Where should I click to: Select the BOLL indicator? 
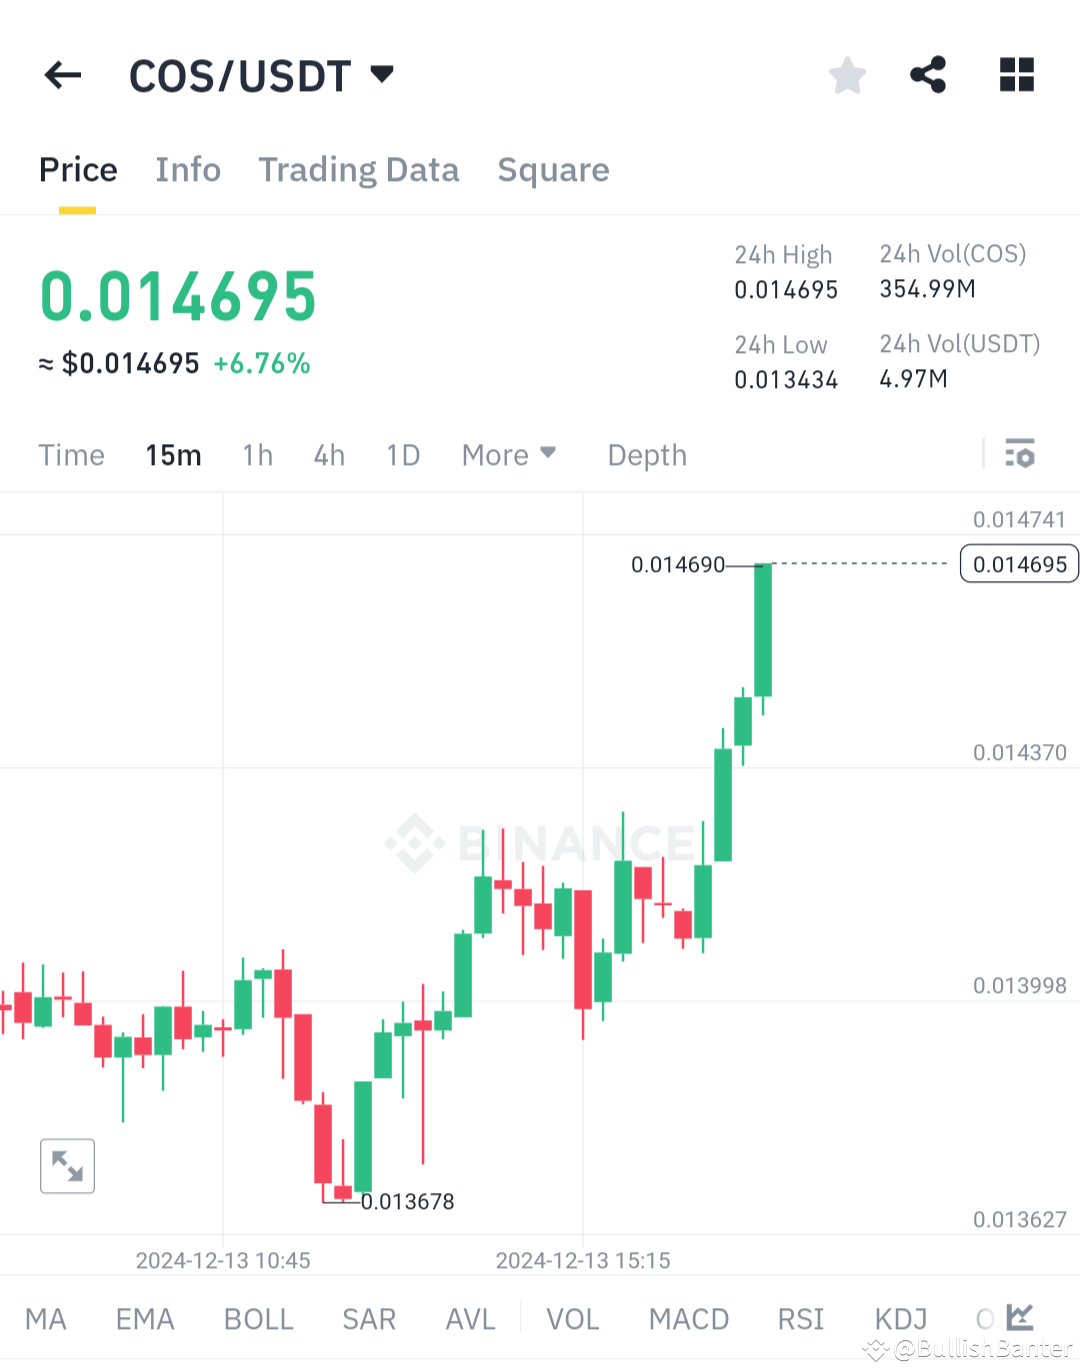(259, 1319)
